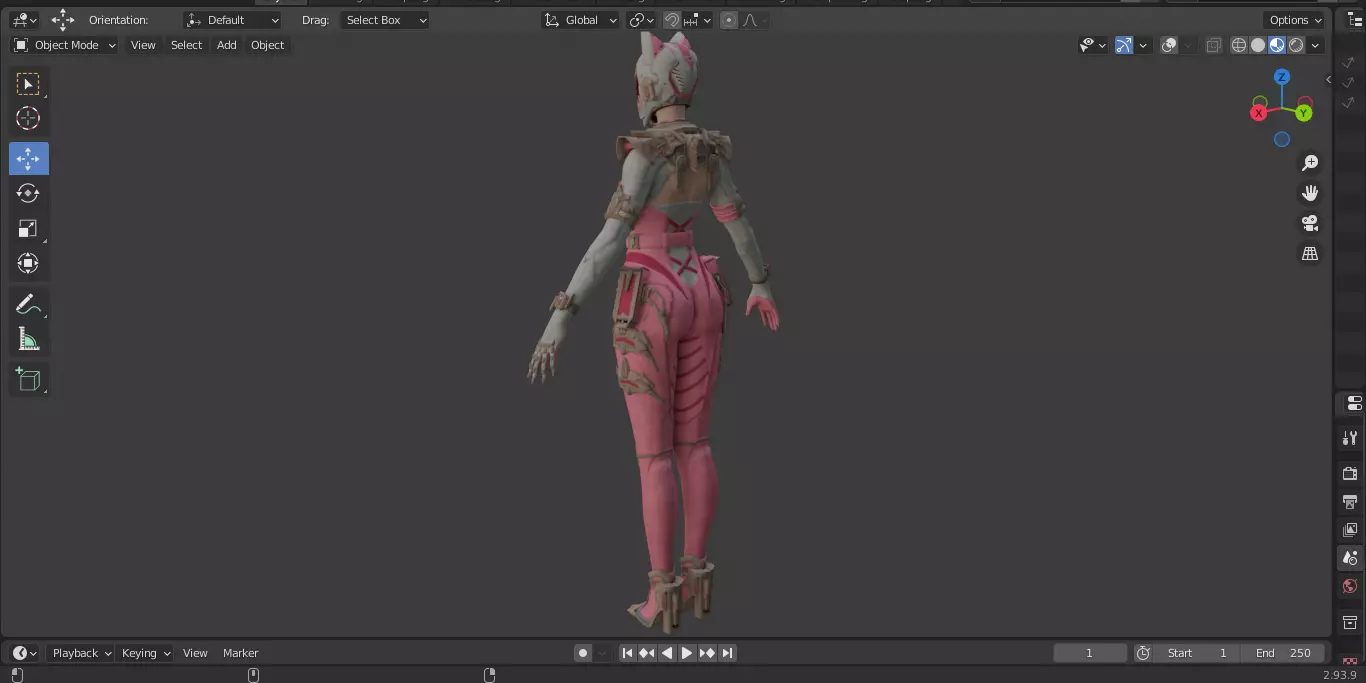Select the Select Box tool
1366x683 pixels.
point(28,84)
